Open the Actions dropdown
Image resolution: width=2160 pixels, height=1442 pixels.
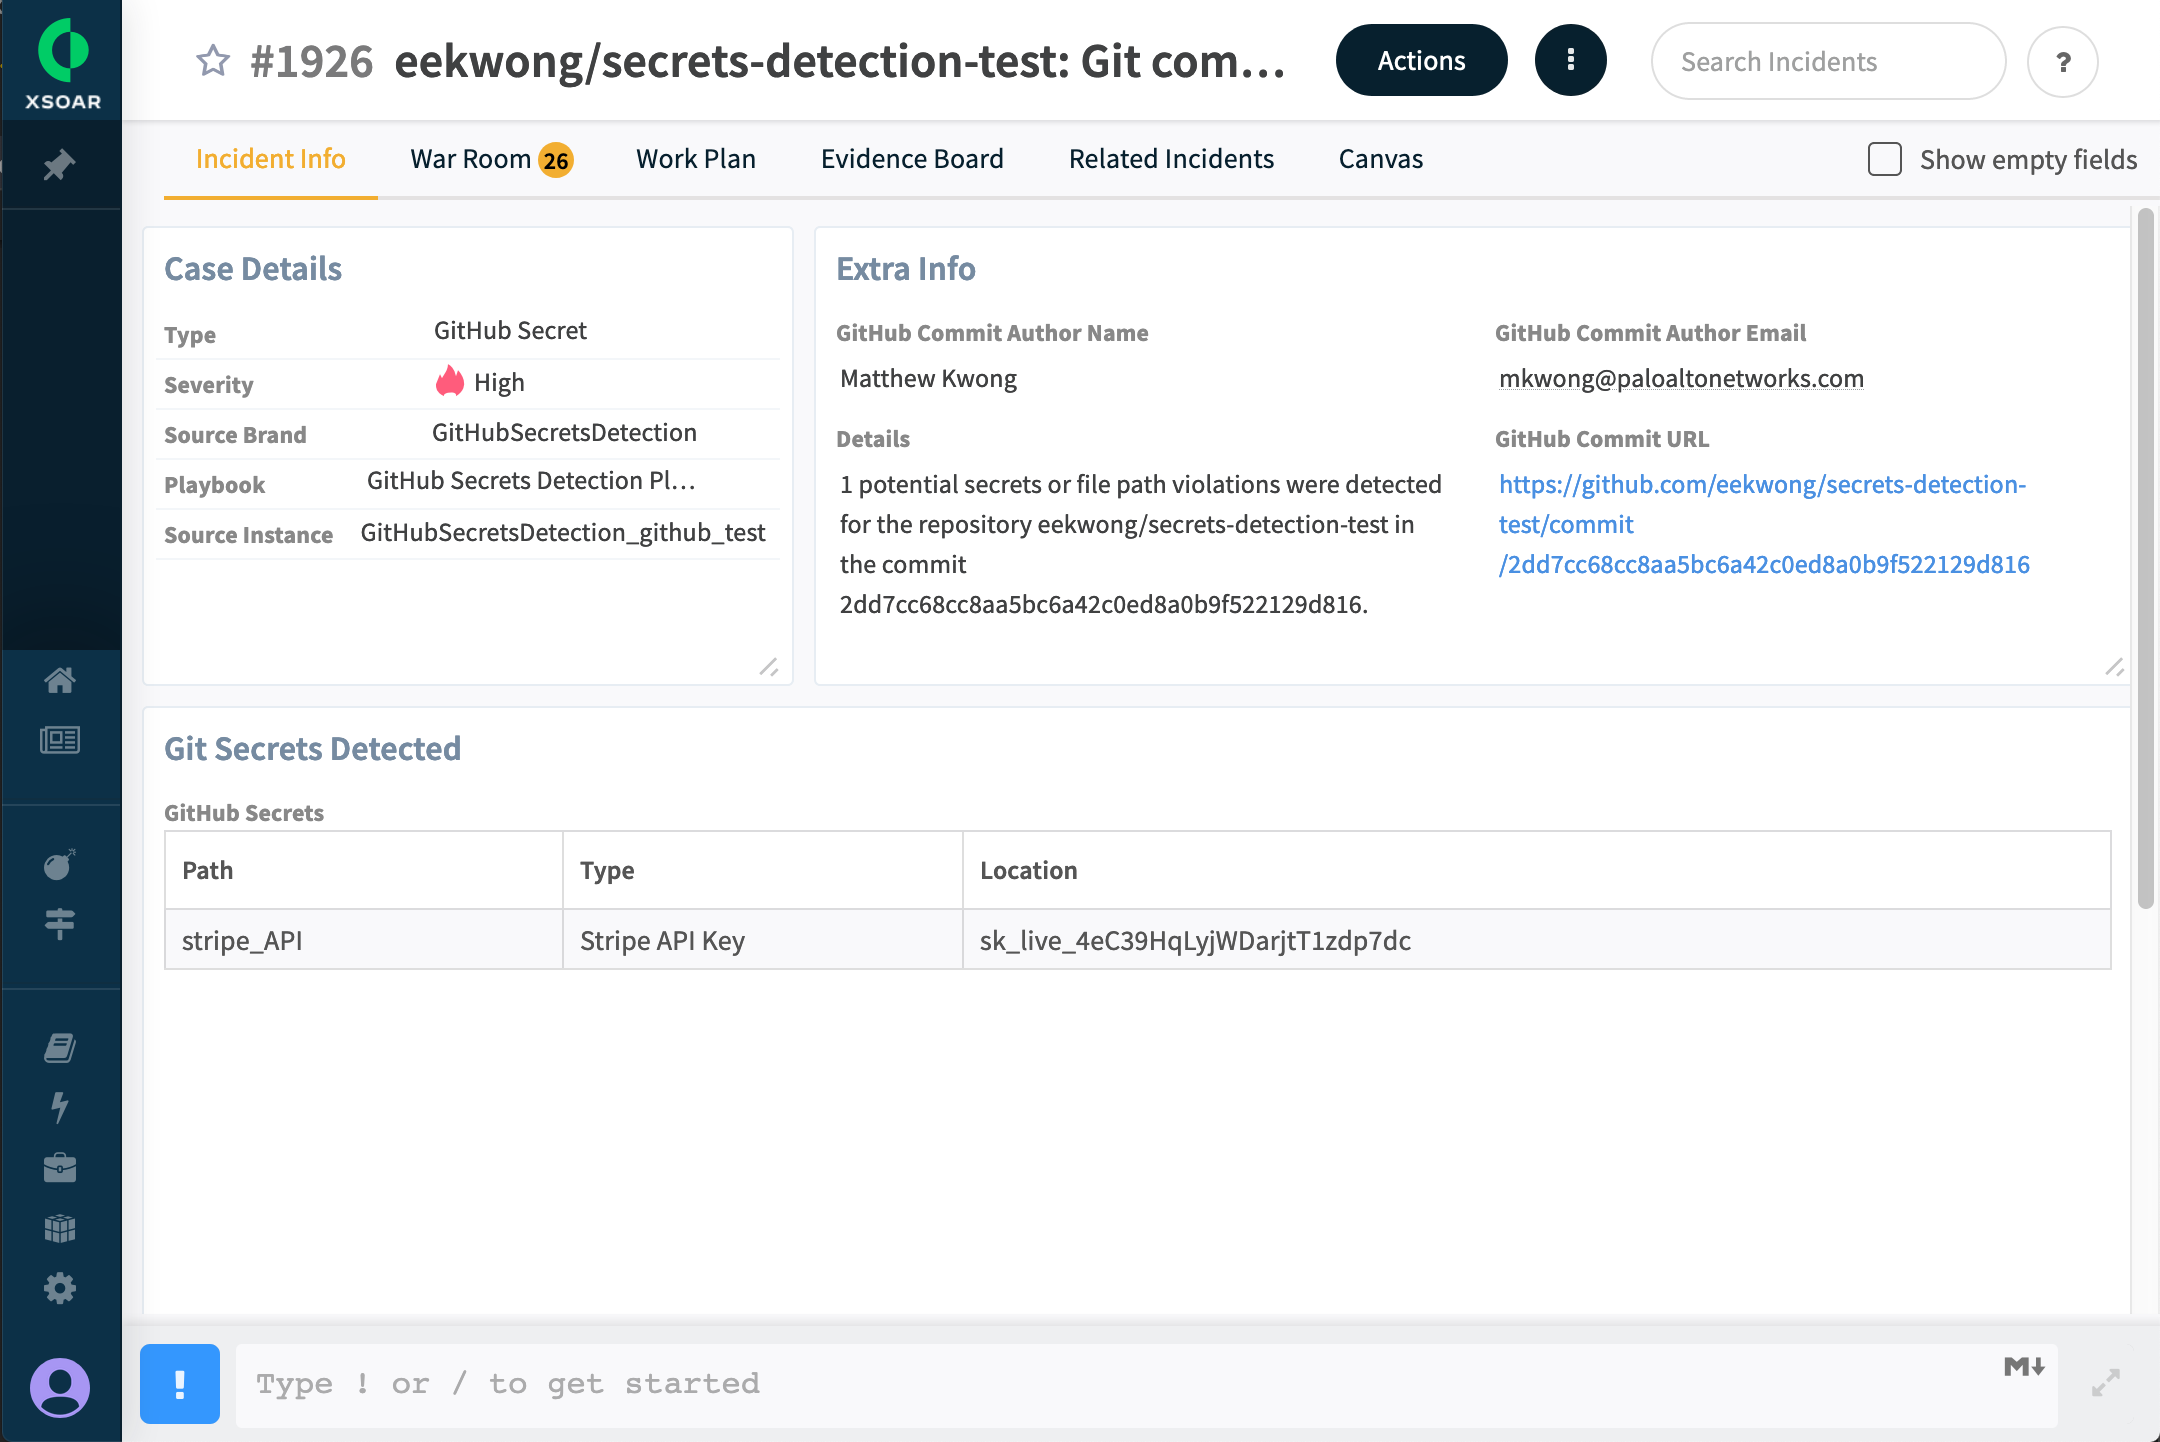click(x=1421, y=61)
